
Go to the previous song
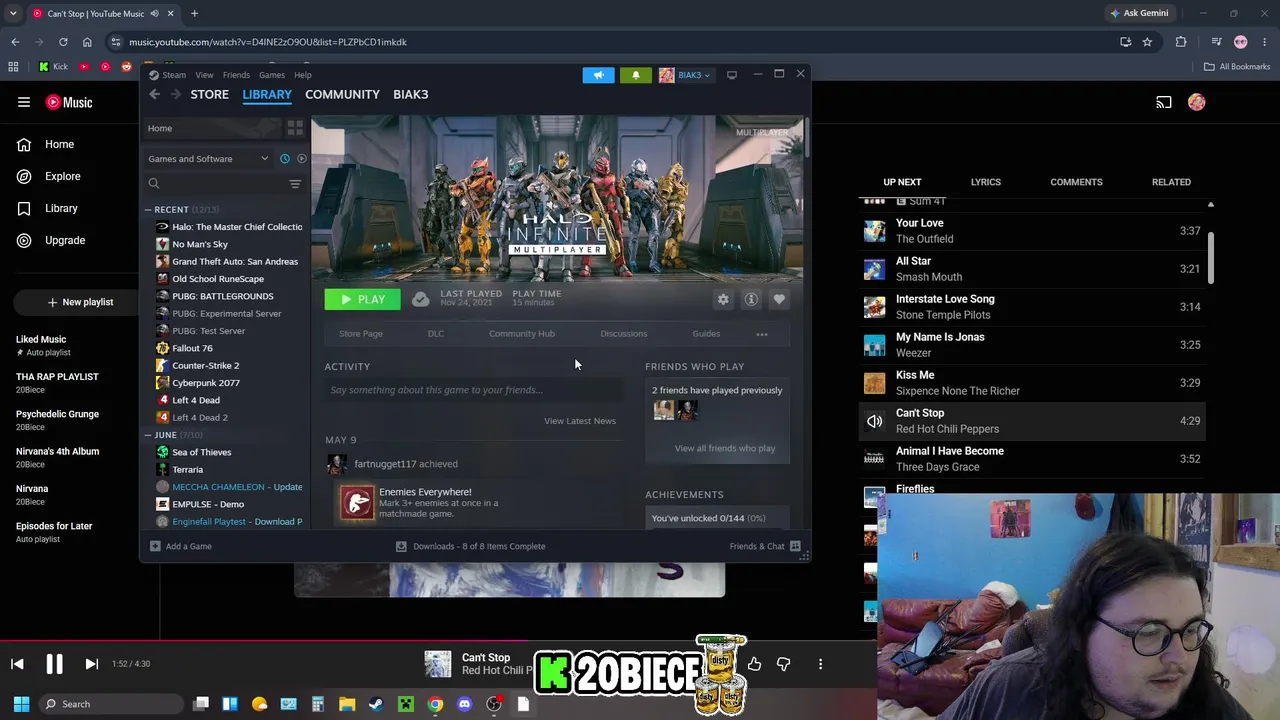pyautogui.click(x=17, y=664)
